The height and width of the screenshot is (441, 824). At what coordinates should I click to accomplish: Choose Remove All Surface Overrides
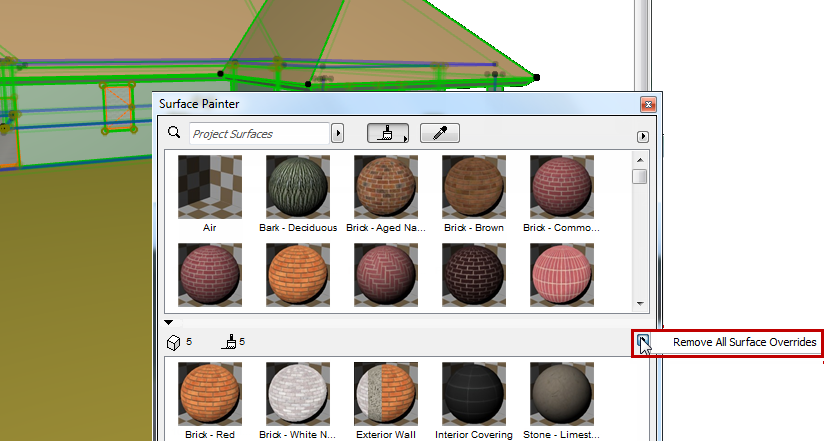click(x=744, y=342)
